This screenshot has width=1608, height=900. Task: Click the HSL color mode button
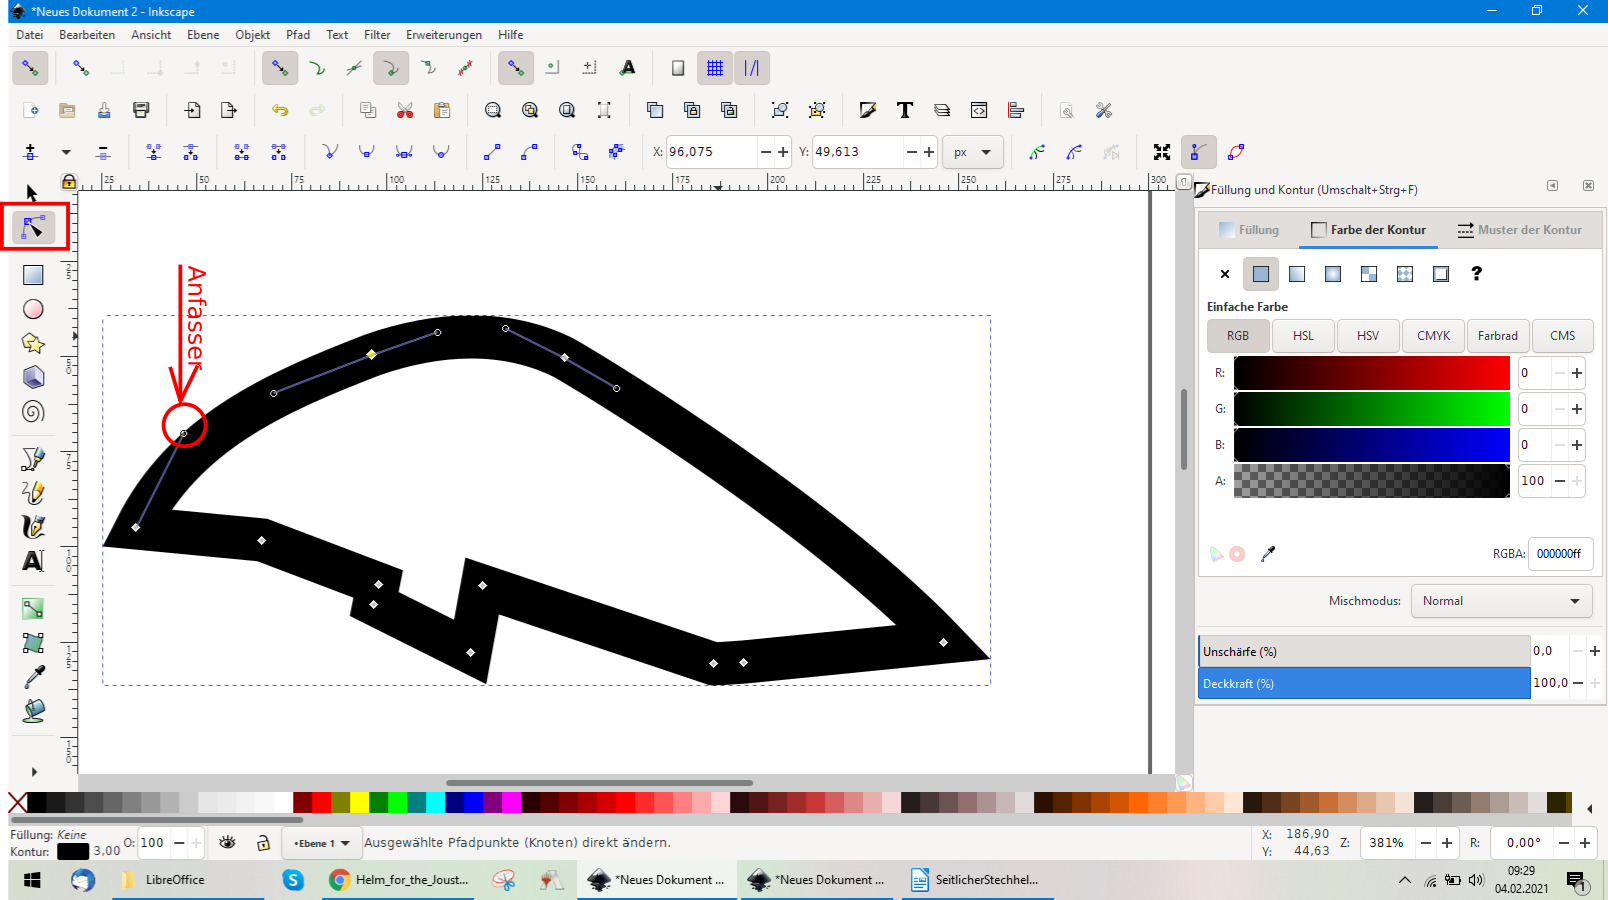tap(1303, 336)
